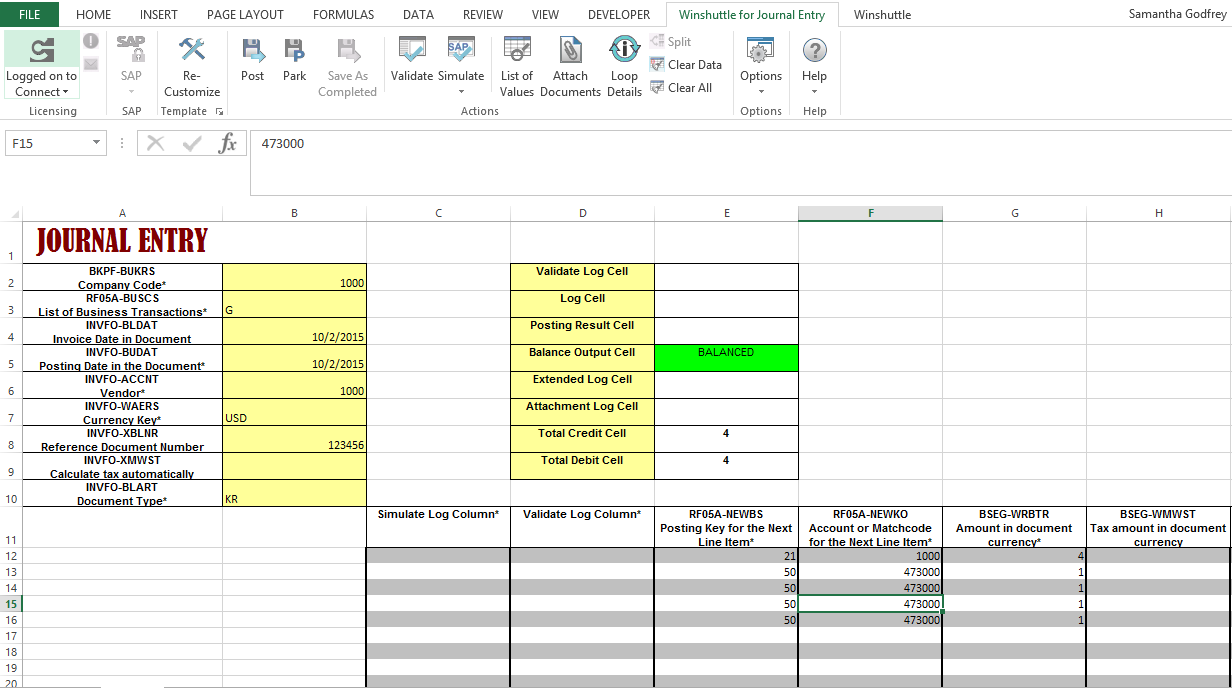Screen dimensions: 1232x688
Task: Select the Posting Key cell showing 21
Action: click(726, 555)
